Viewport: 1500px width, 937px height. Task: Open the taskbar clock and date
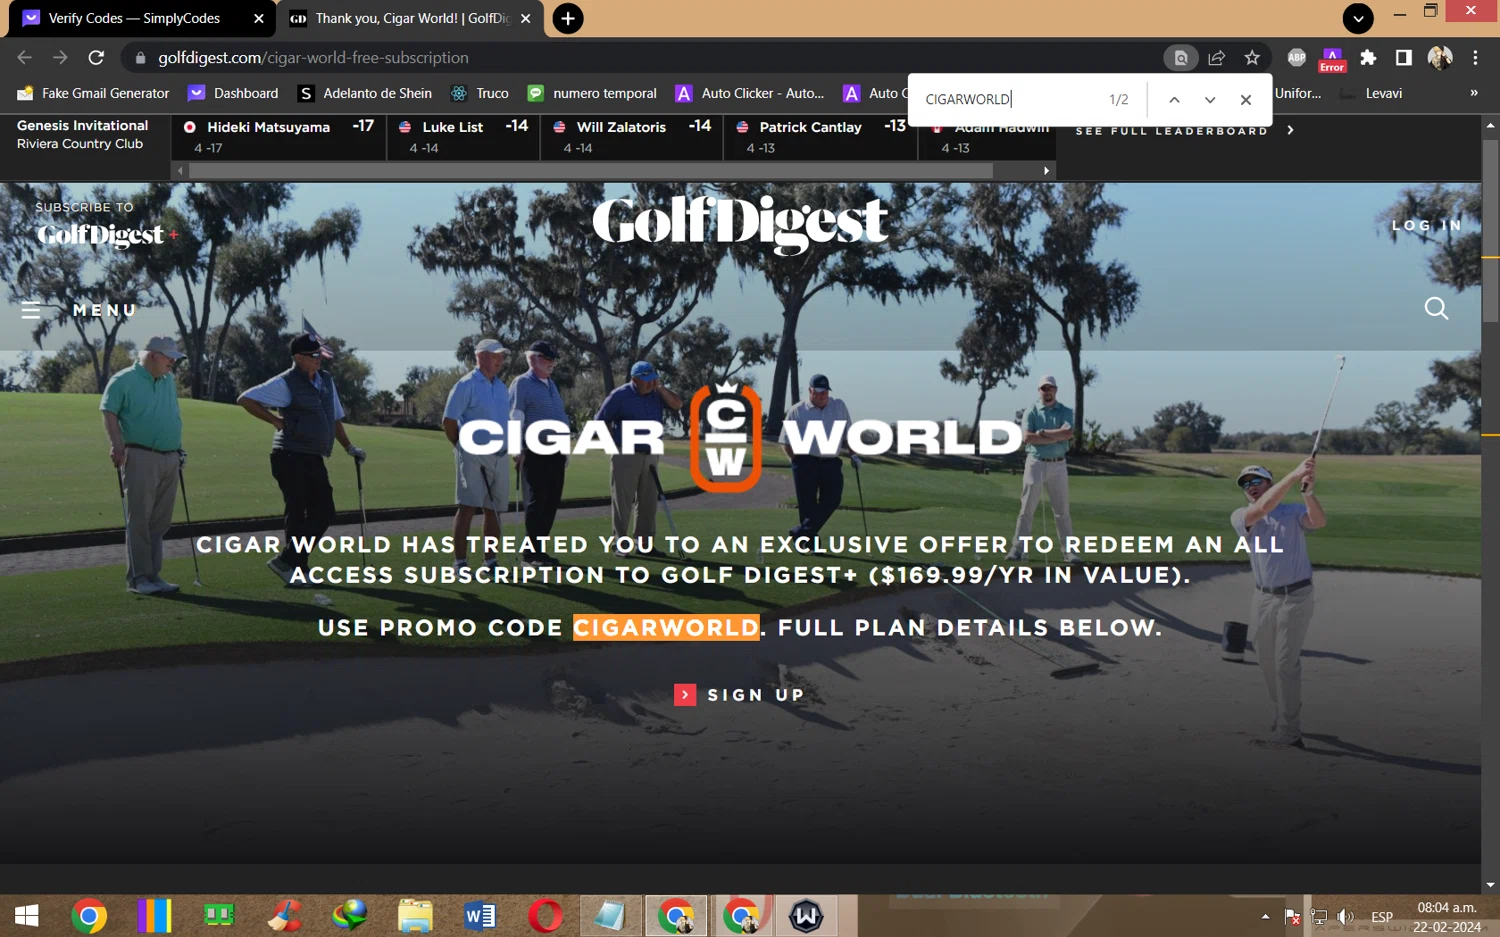tap(1447, 917)
